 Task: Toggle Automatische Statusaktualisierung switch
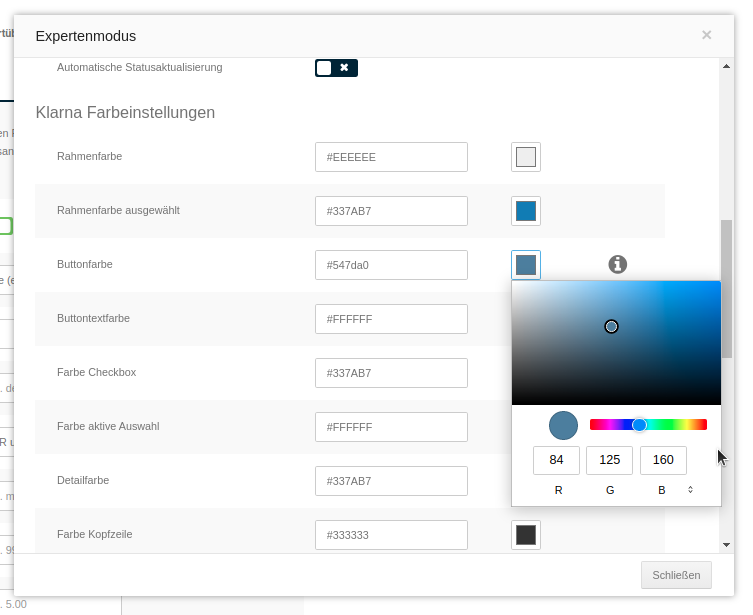coord(336,68)
